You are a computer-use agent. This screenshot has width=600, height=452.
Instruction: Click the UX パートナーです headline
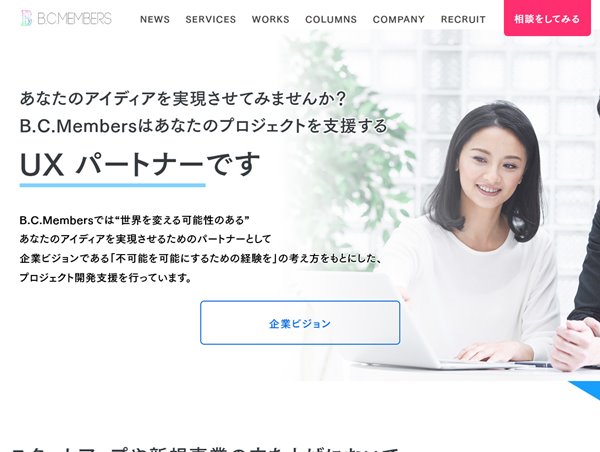click(x=140, y=165)
